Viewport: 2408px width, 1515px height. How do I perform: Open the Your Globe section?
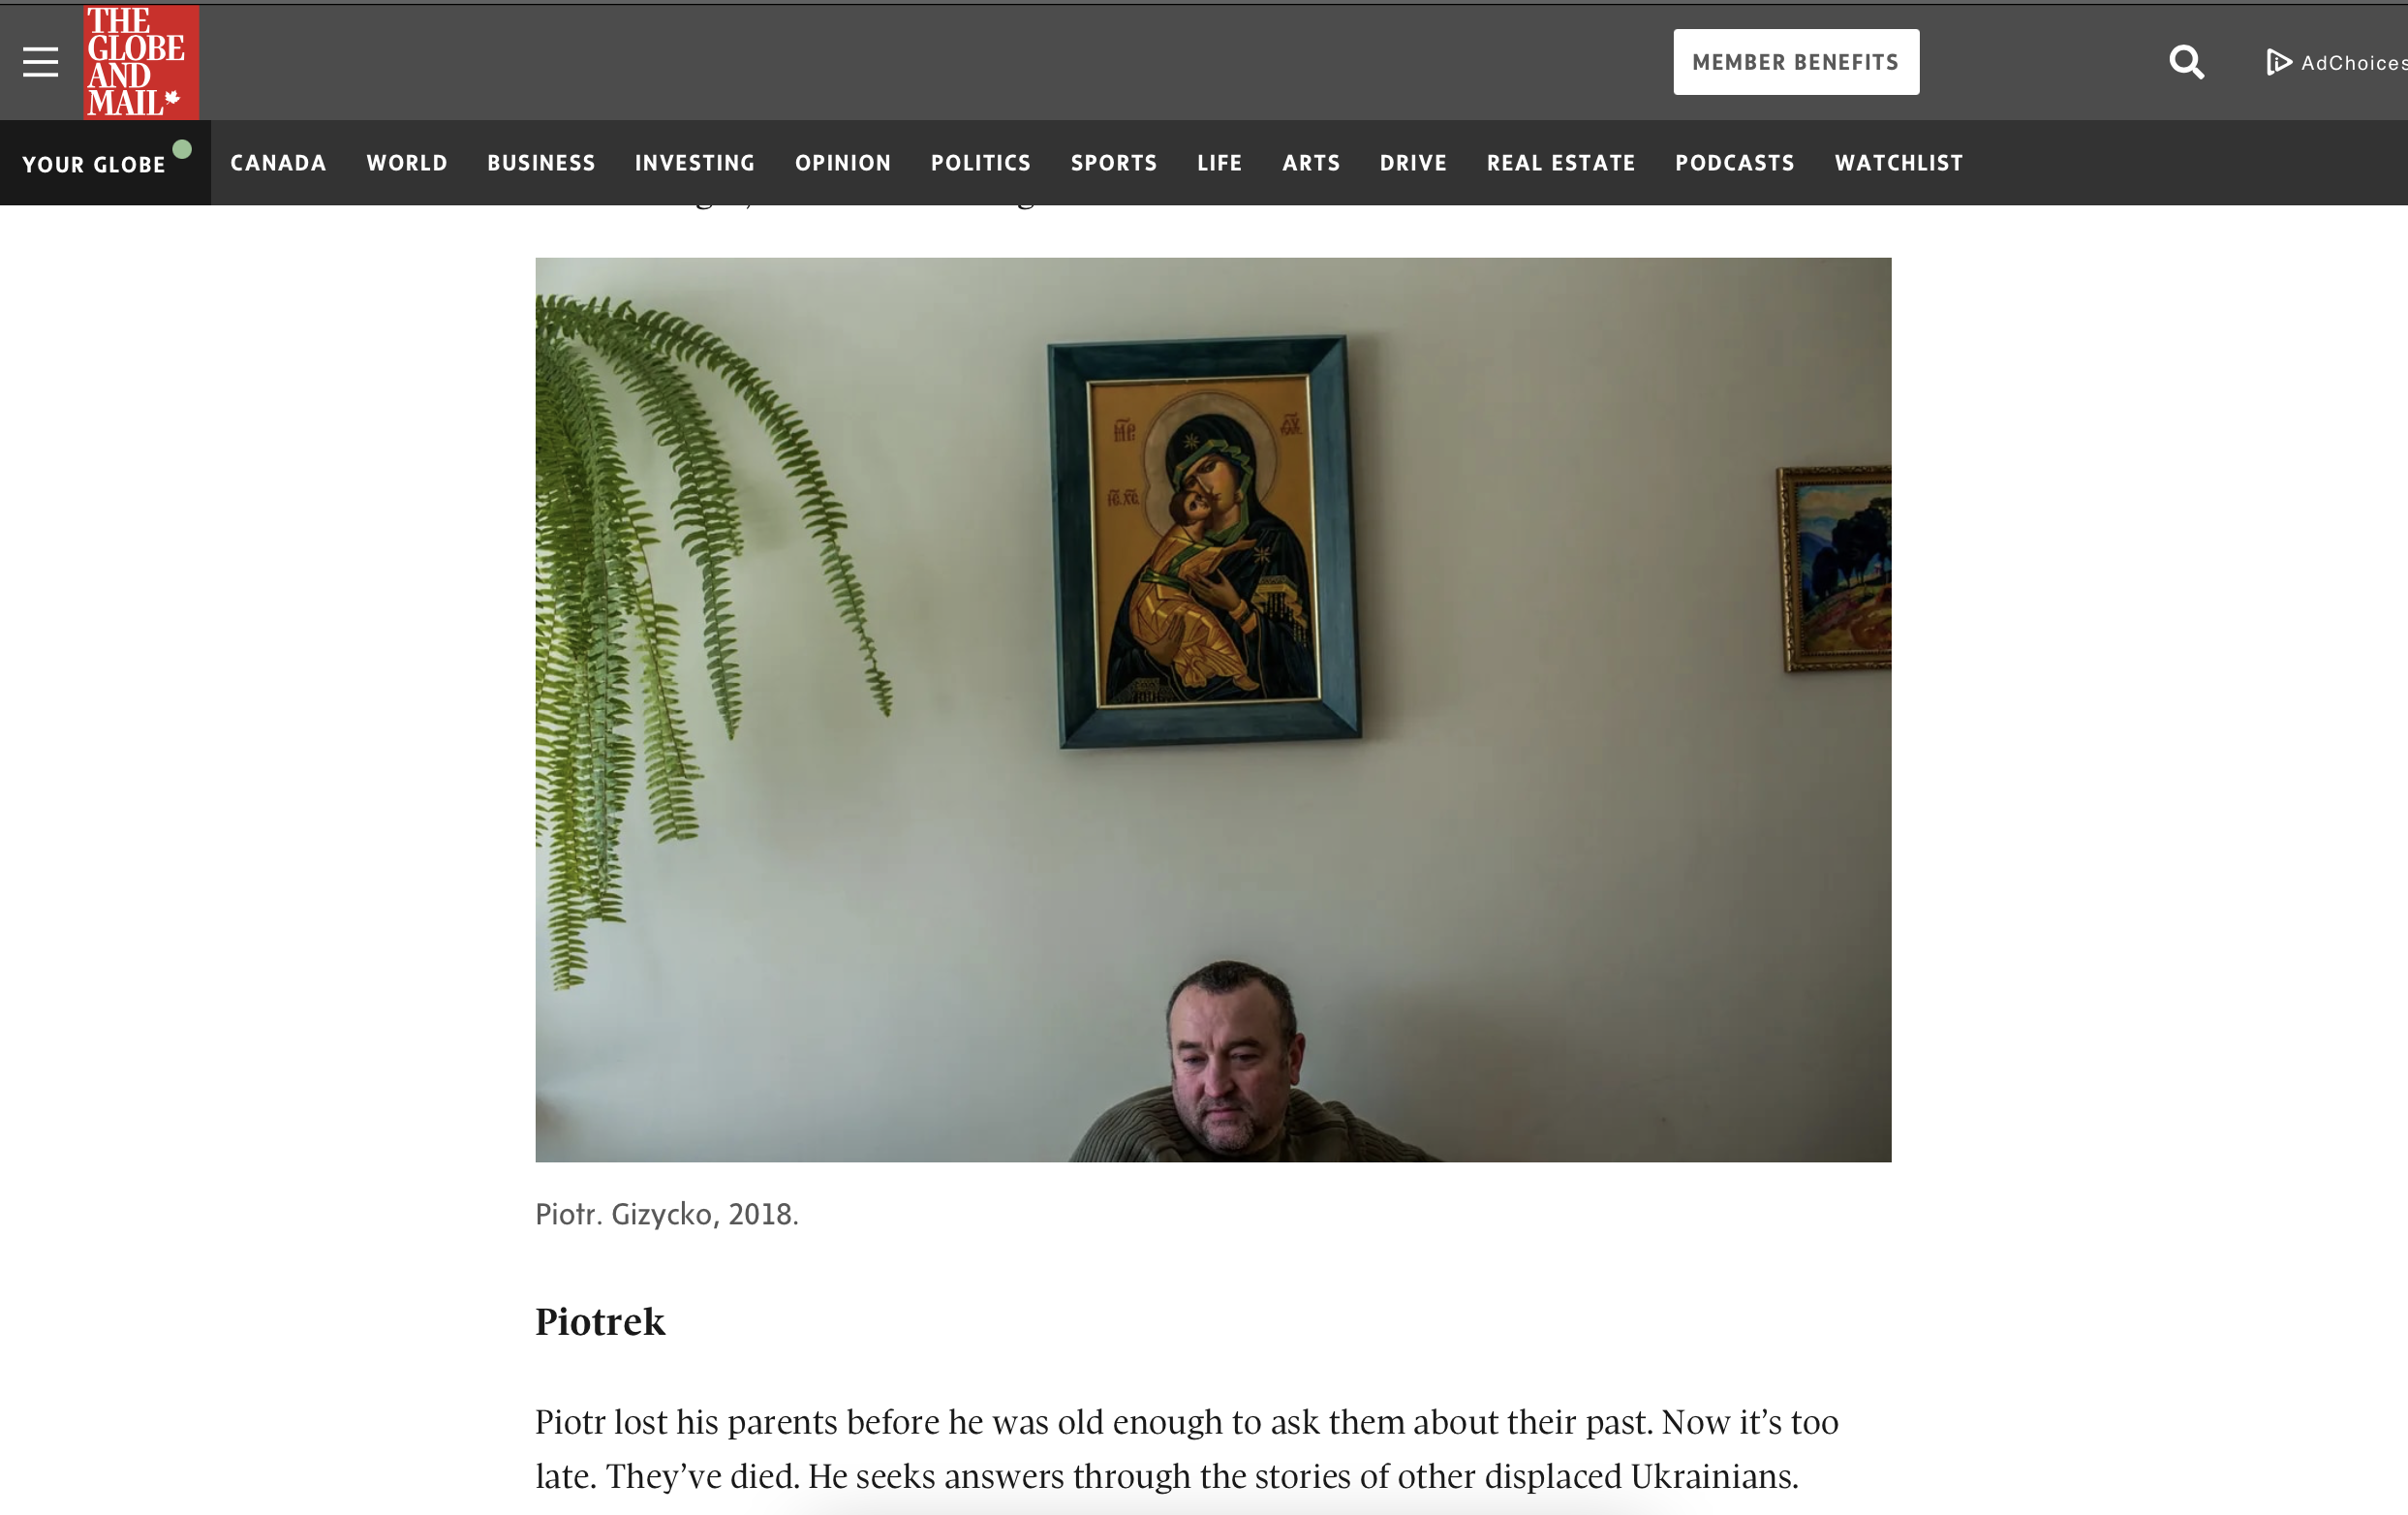point(94,164)
